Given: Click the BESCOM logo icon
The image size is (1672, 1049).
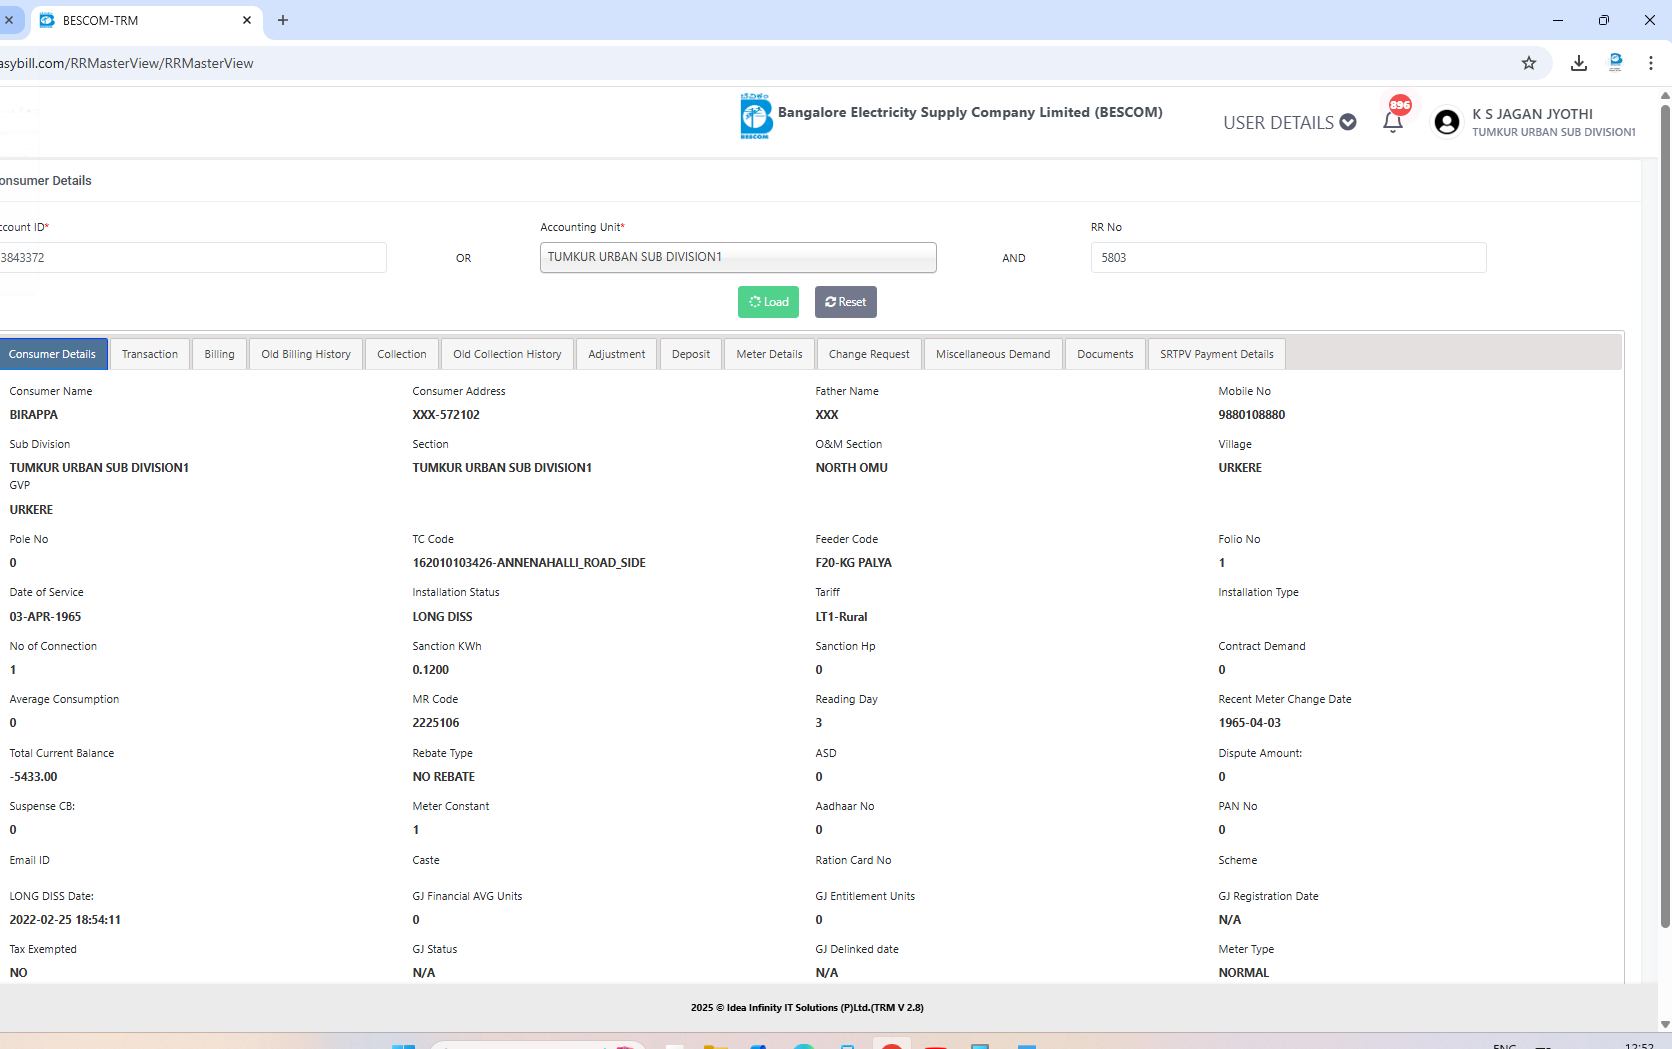Looking at the screenshot, I should (x=756, y=117).
